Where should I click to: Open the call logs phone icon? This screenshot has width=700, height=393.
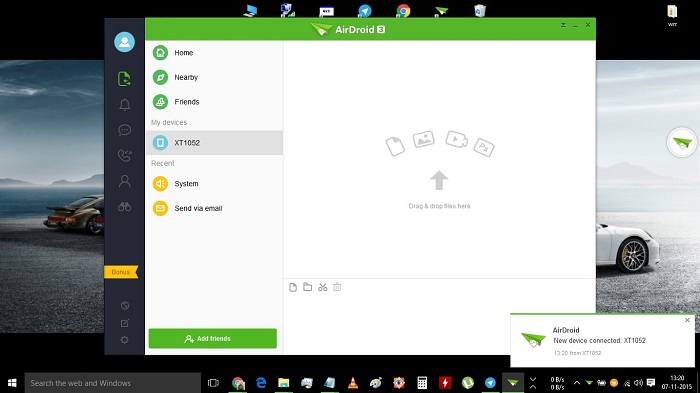coord(125,155)
